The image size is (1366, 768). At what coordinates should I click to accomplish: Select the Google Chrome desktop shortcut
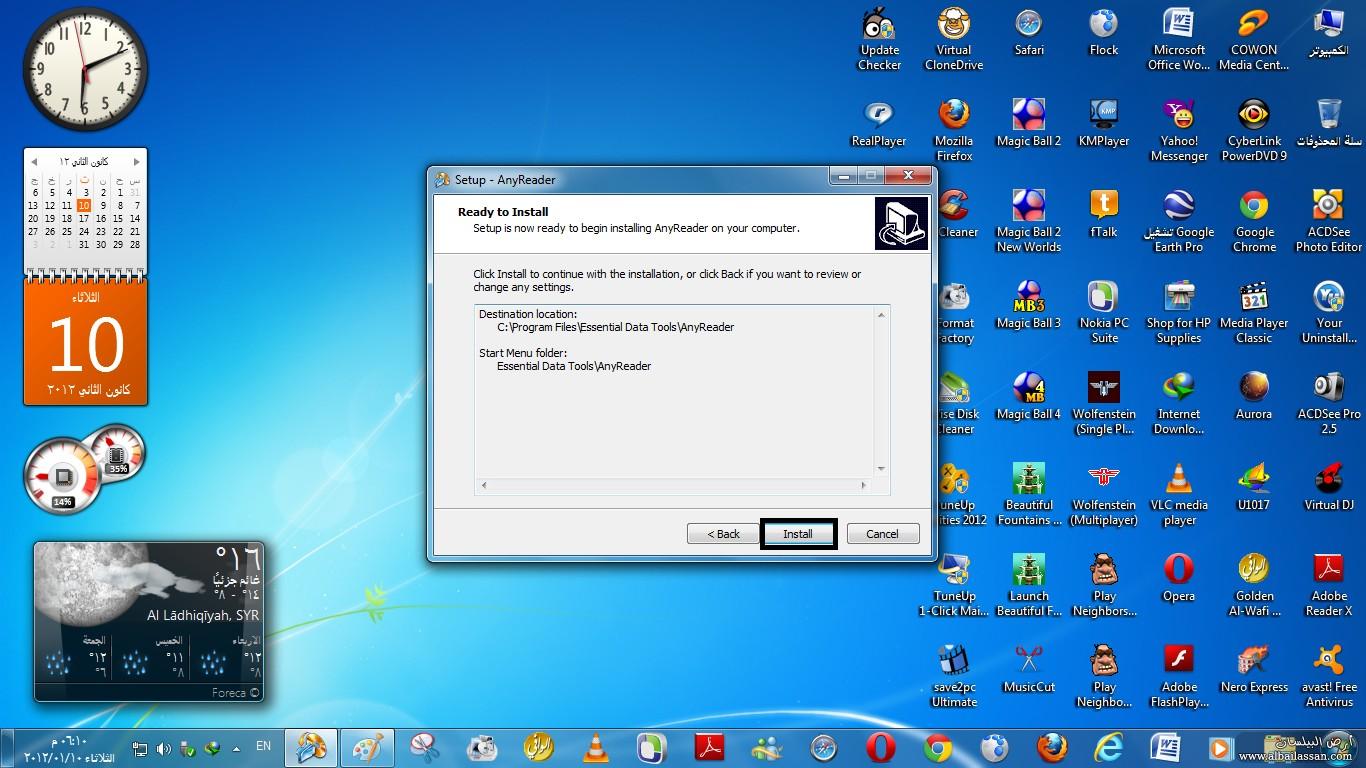pos(1254,222)
